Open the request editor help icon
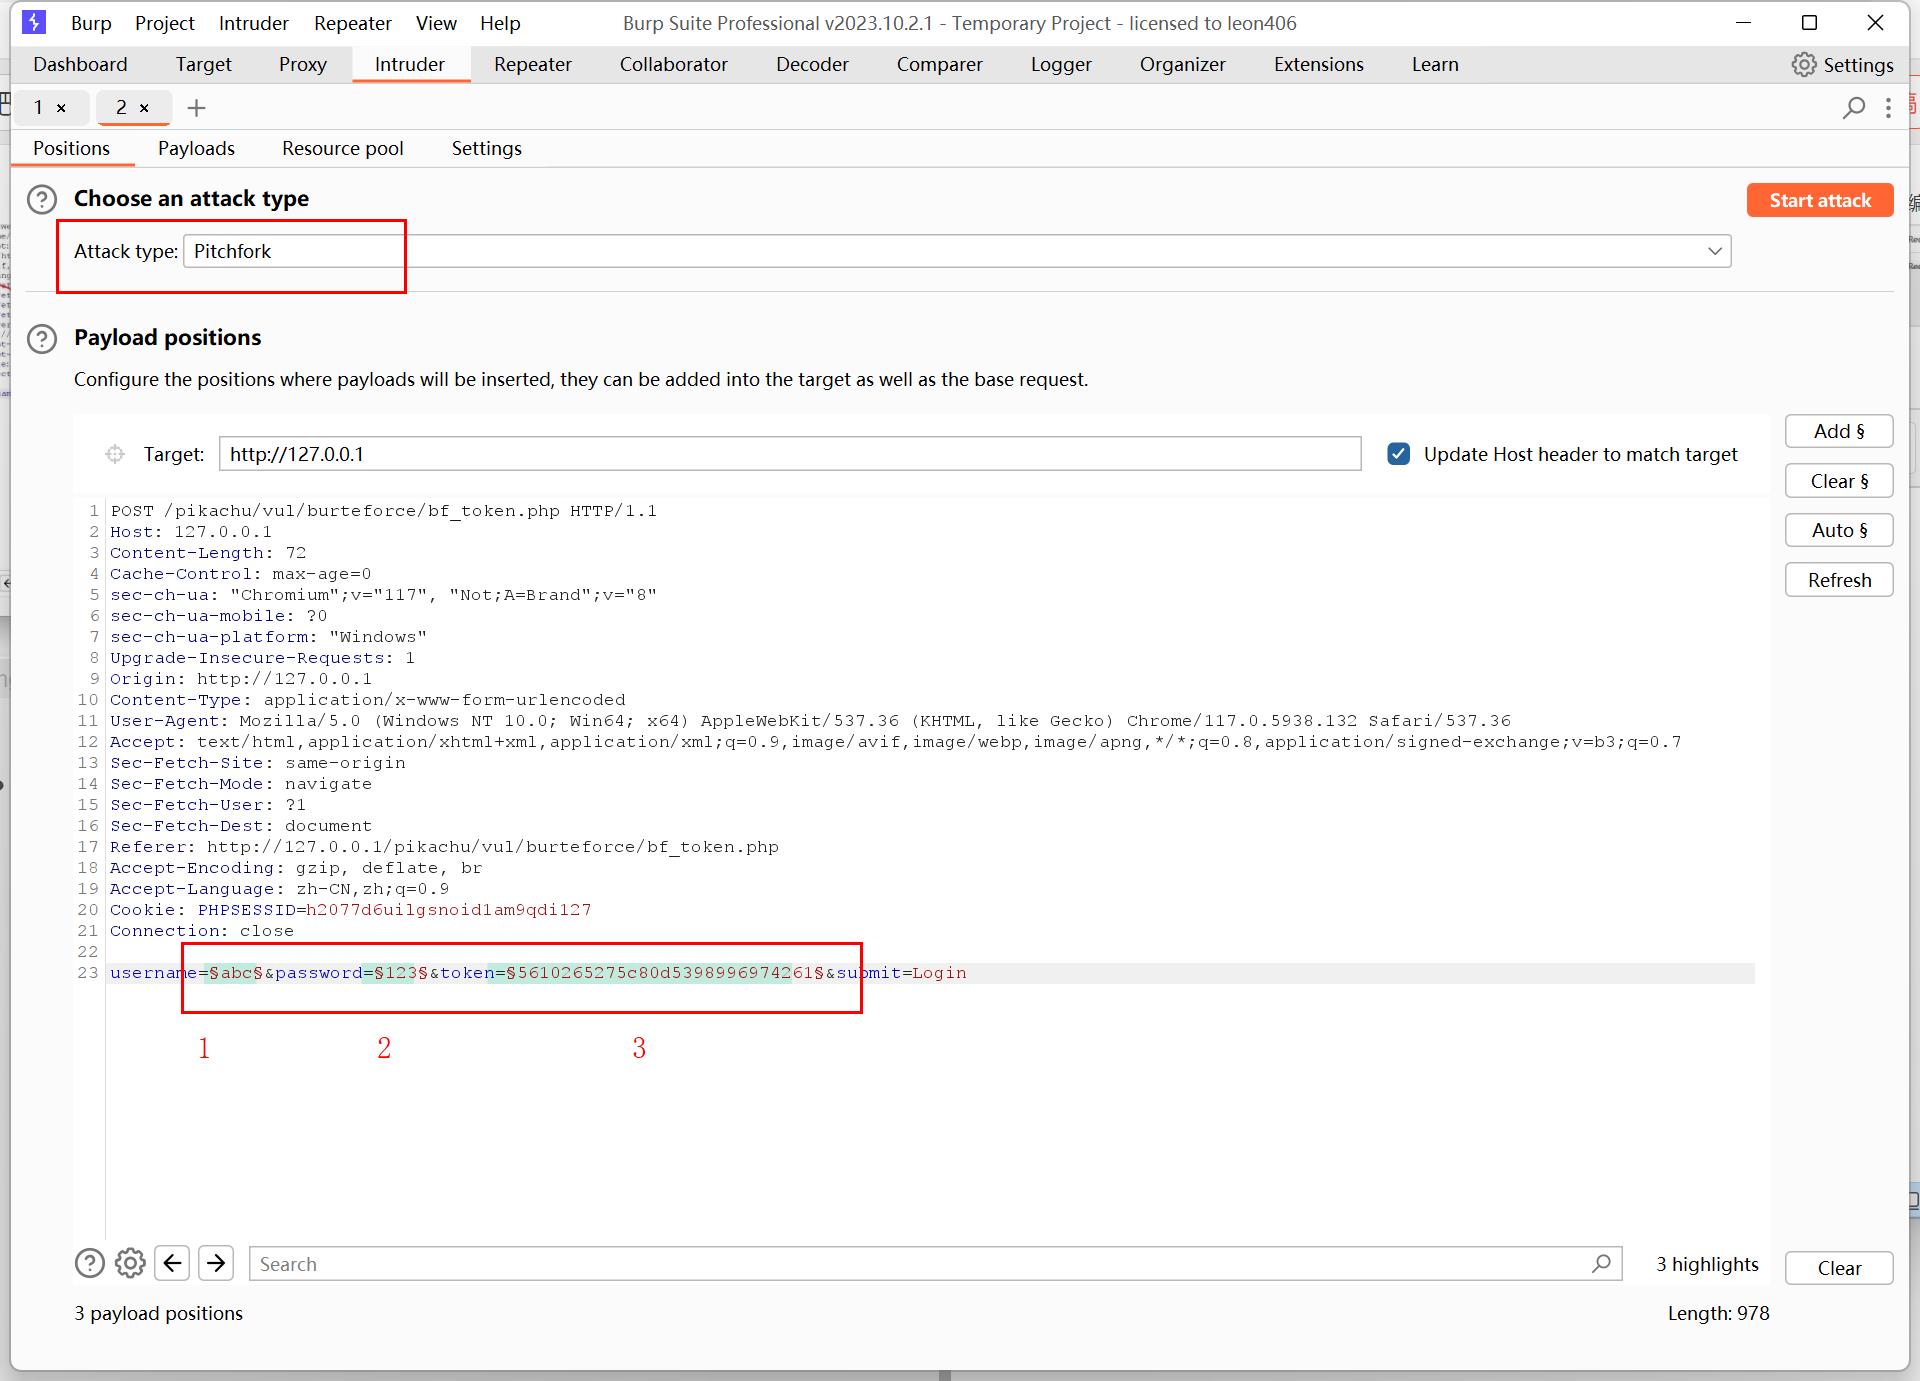The width and height of the screenshot is (1920, 1381). coord(90,1264)
